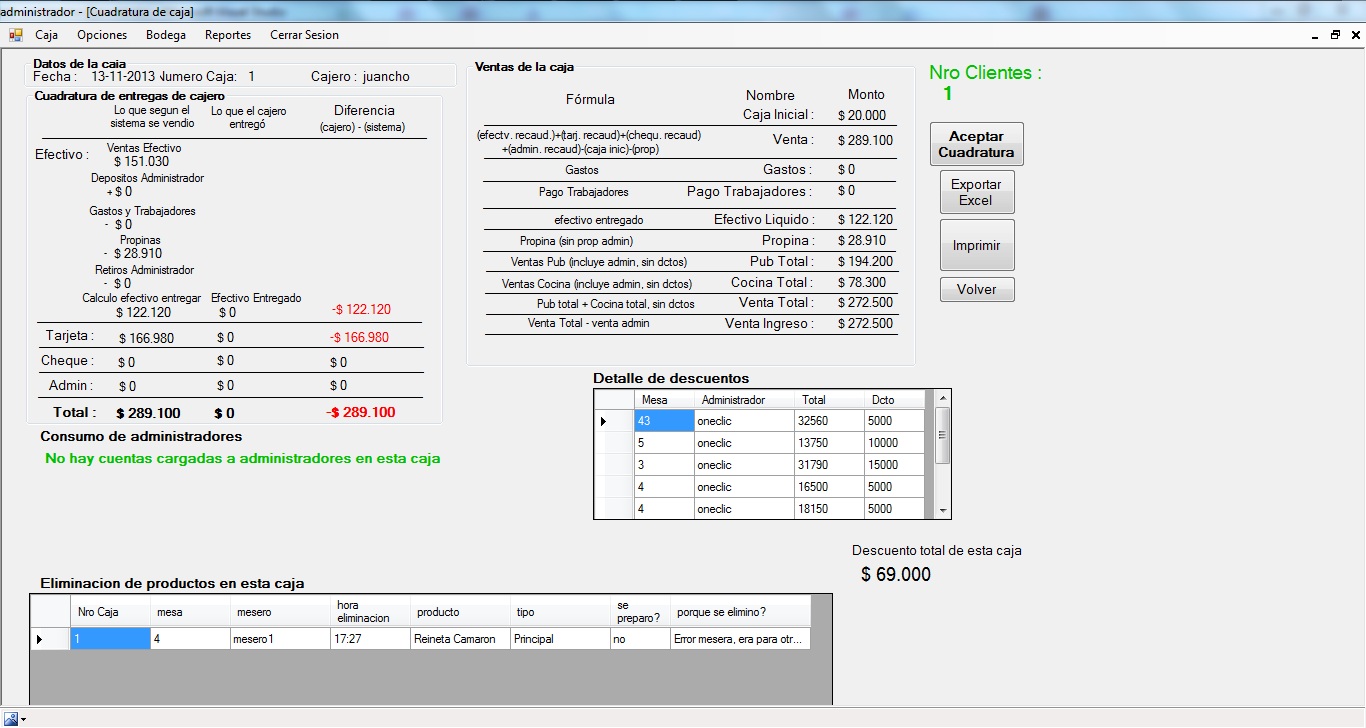Select the 17:27 elimination time cell

370,639
